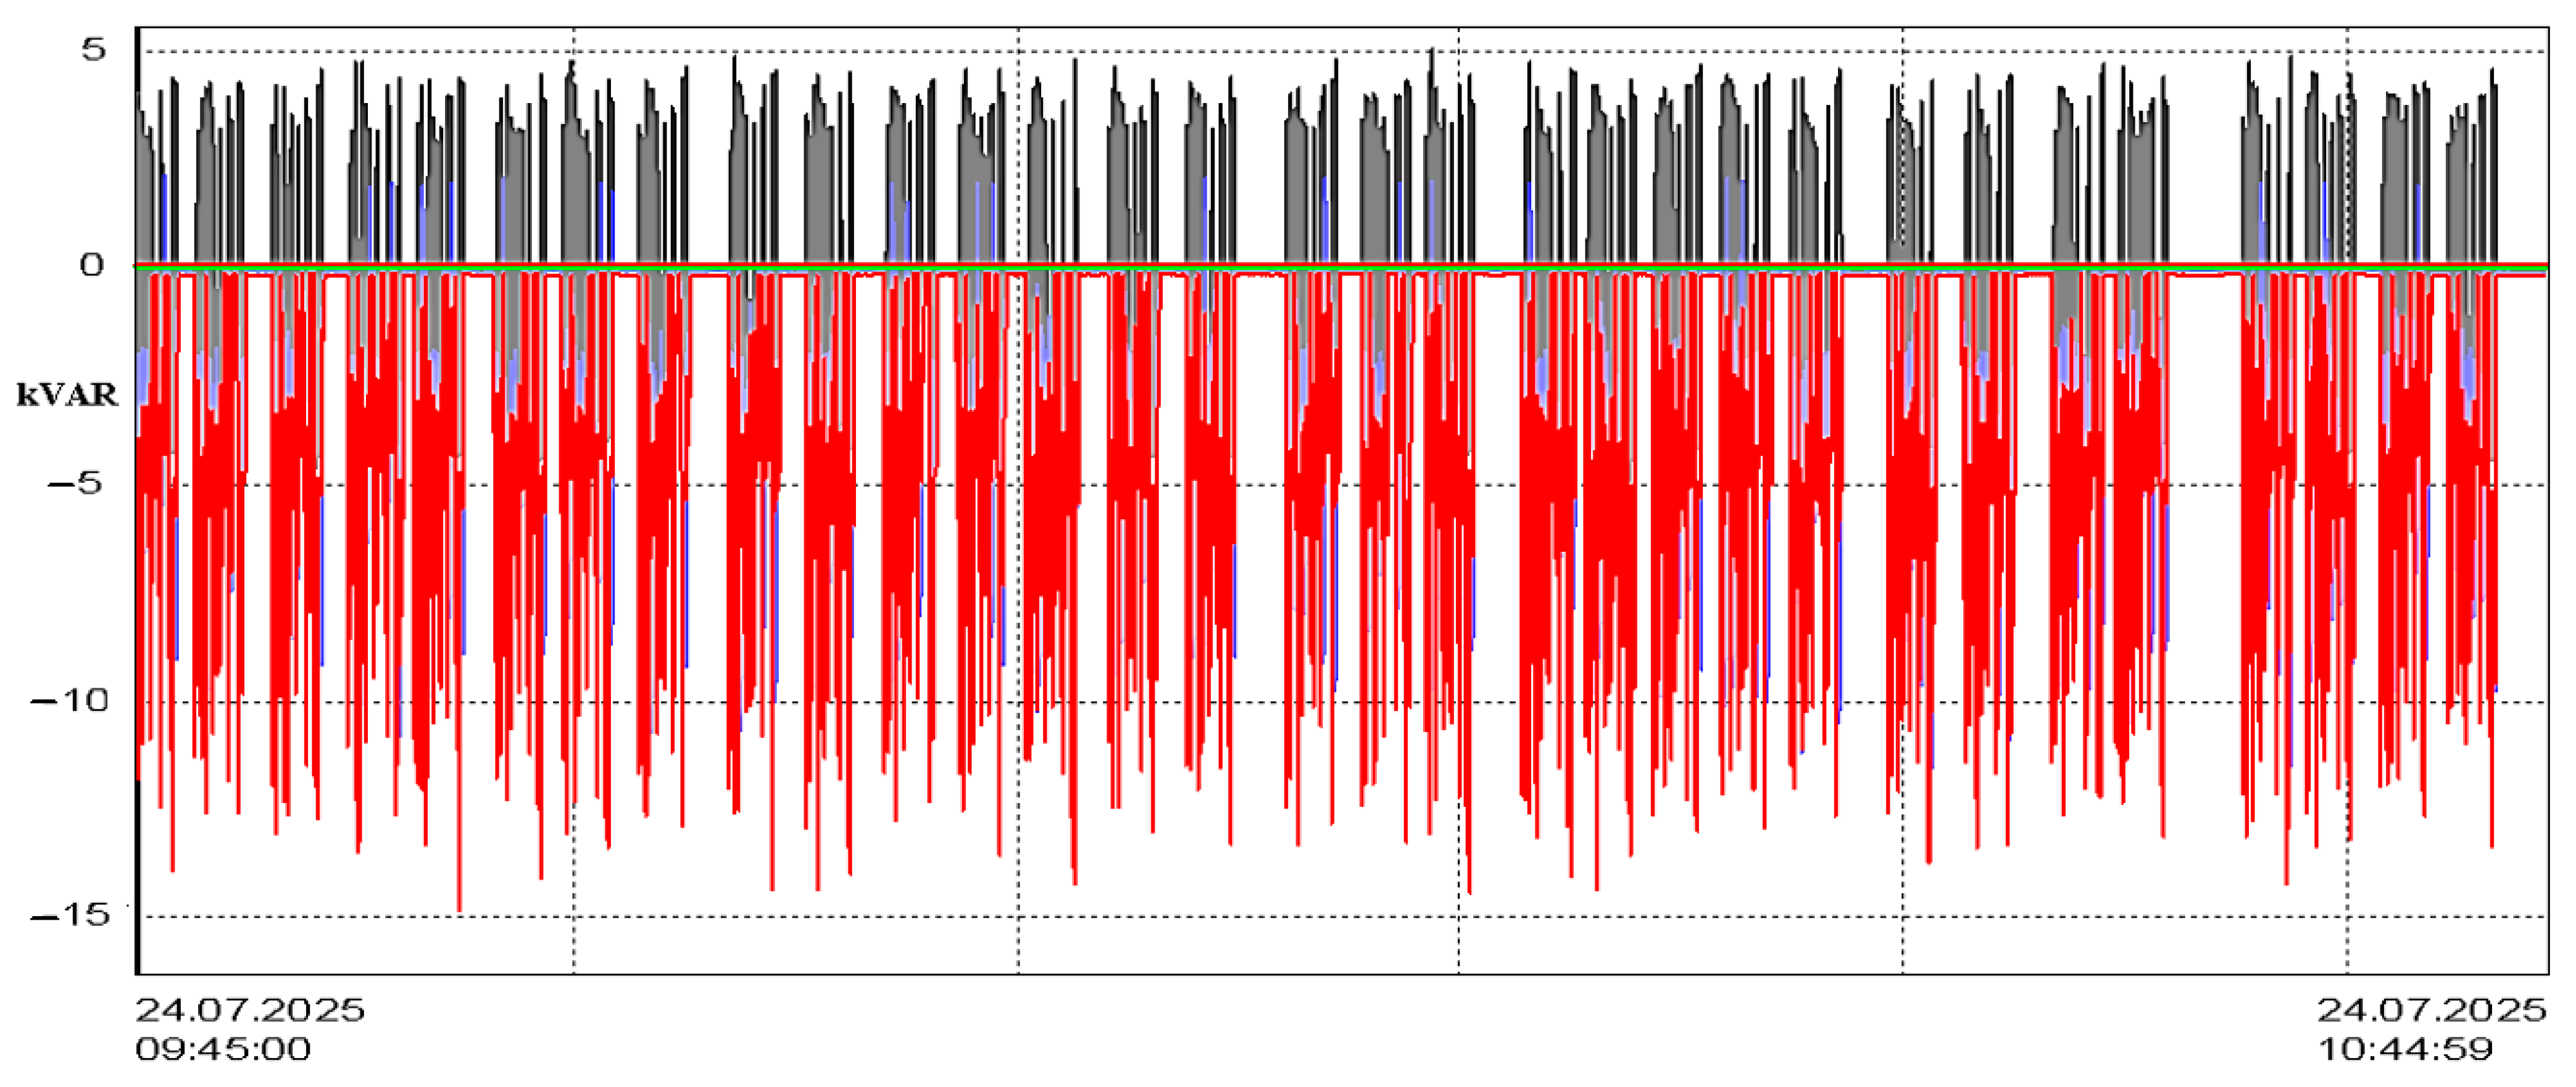Select the start time 09:45:00 label
Image resolution: width=2576 pixels, height=1087 pixels.
223,1049
